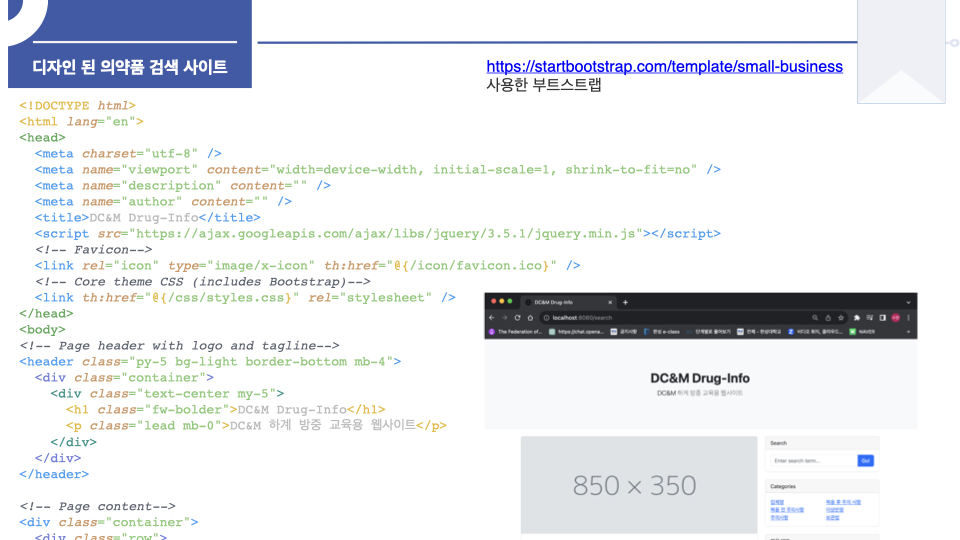Click the Enter search term field
The image size is (960, 540).
tap(813, 460)
